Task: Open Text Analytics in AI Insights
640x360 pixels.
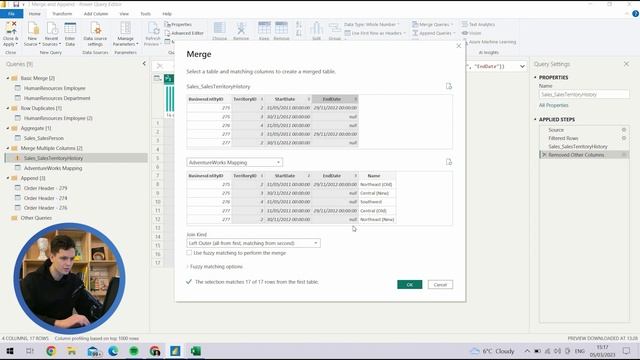Action: point(478,24)
